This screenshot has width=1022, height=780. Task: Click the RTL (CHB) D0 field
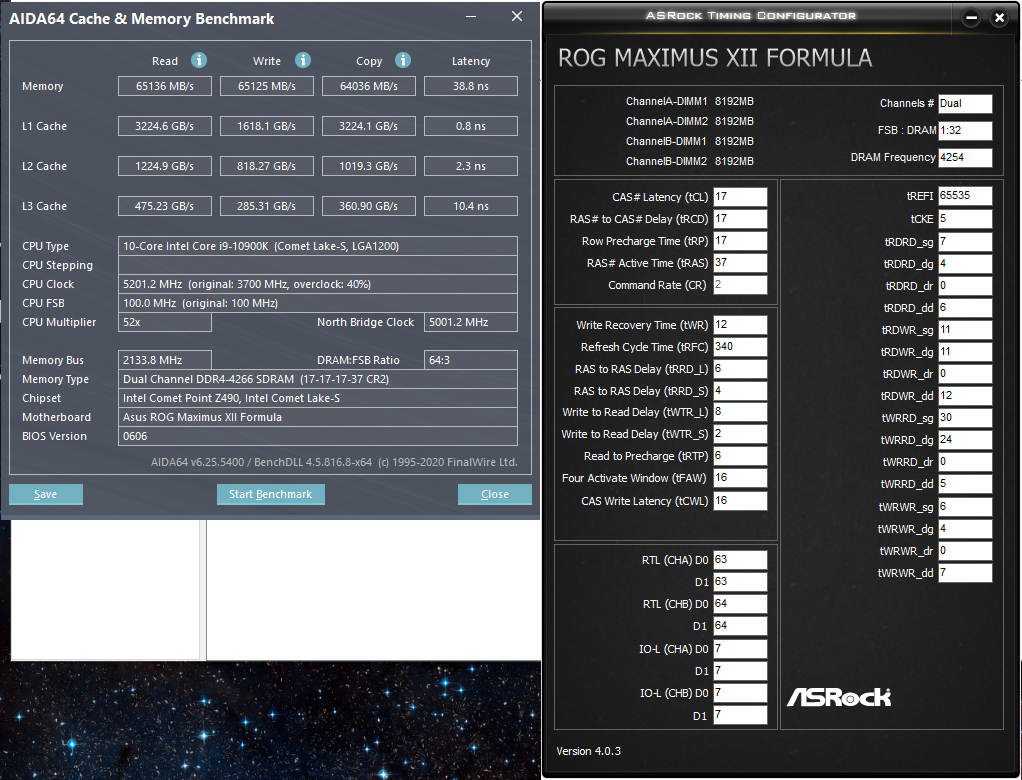(x=740, y=604)
